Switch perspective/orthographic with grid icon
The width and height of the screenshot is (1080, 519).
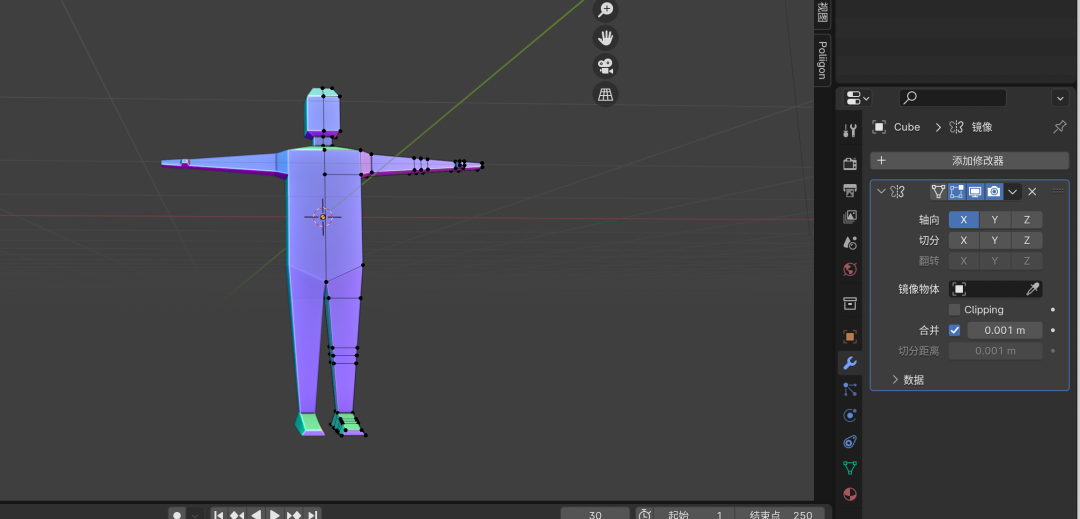[605, 94]
